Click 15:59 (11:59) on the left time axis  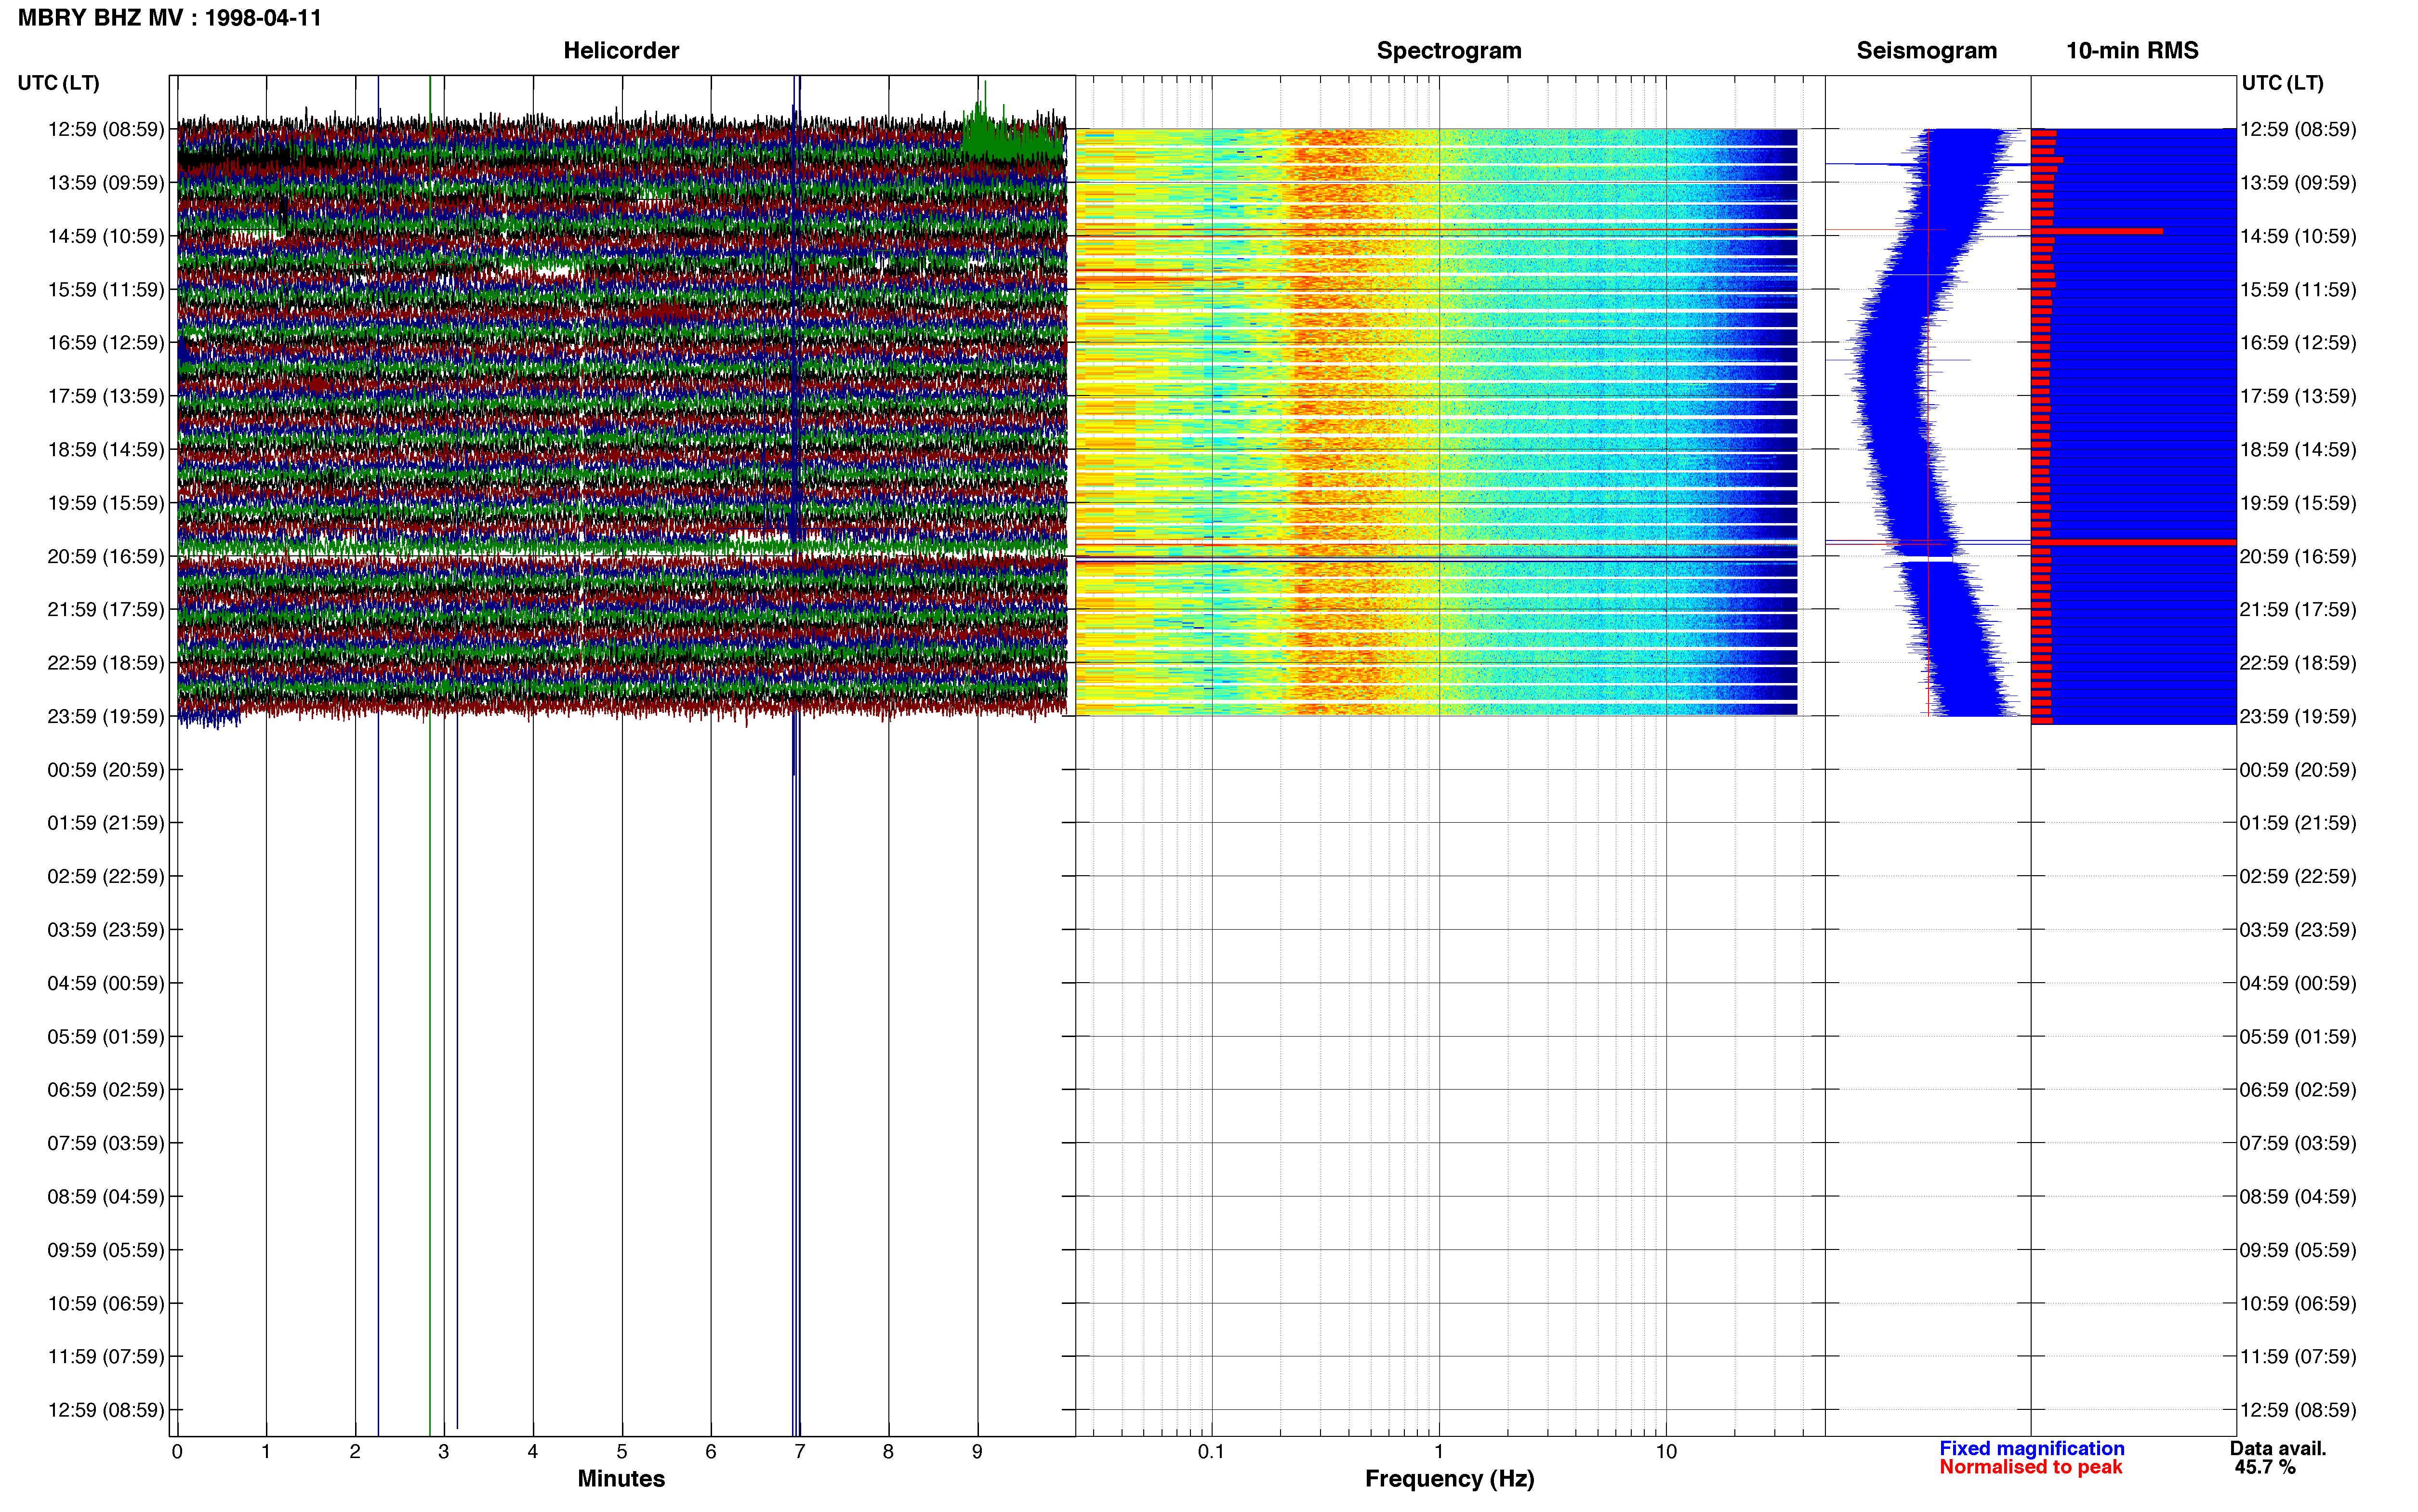tap(106, 290)
